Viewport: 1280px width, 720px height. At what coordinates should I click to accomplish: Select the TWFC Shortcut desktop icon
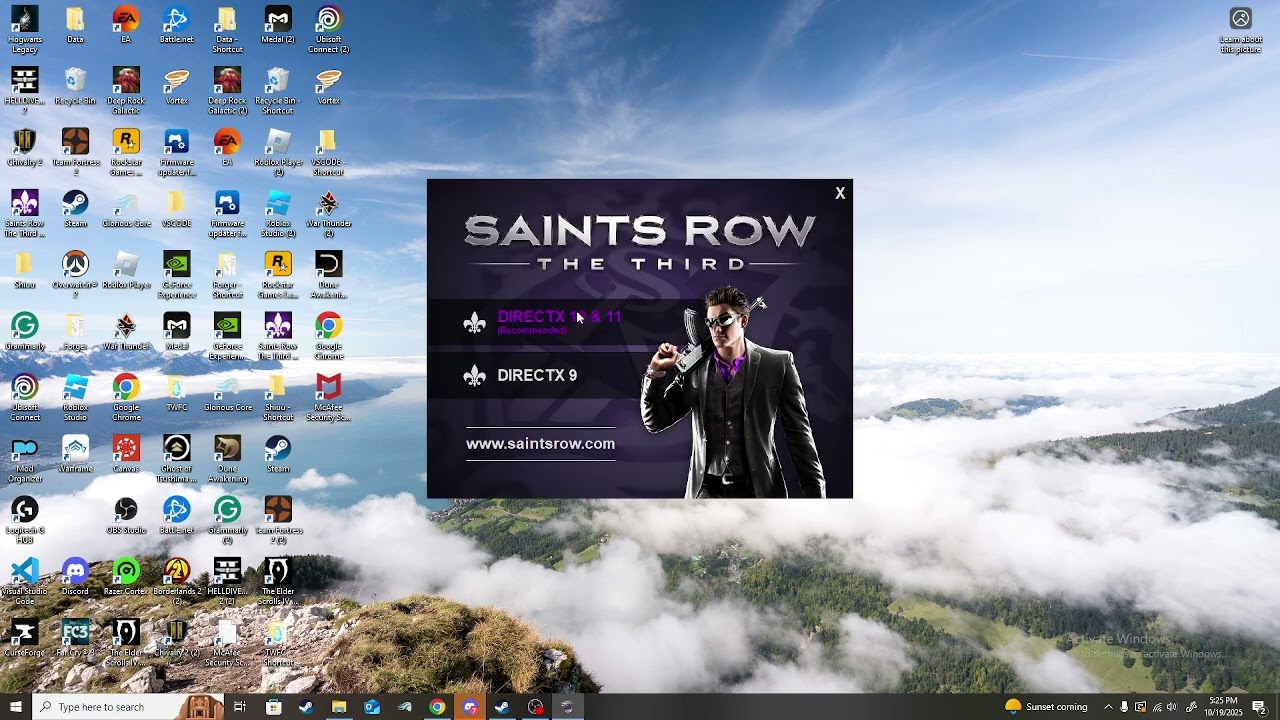[278, 643]
